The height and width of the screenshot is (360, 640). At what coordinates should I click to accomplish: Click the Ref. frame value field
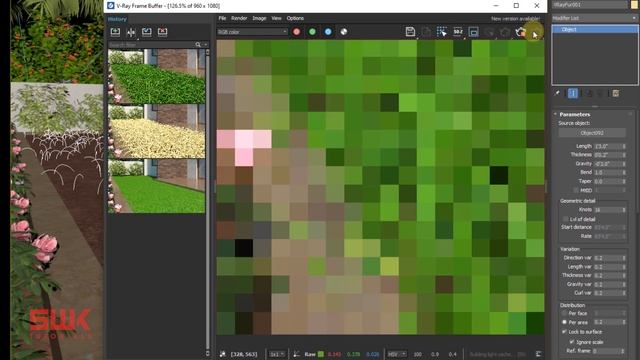click(607, 351)
